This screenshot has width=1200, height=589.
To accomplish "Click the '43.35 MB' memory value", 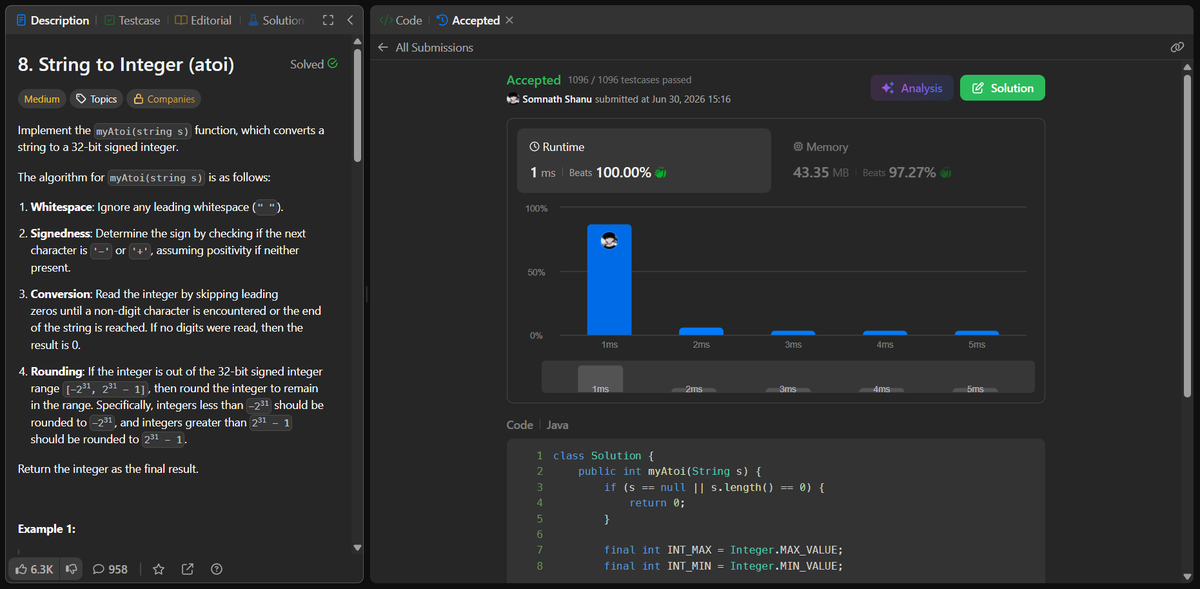I will [820, 172].
